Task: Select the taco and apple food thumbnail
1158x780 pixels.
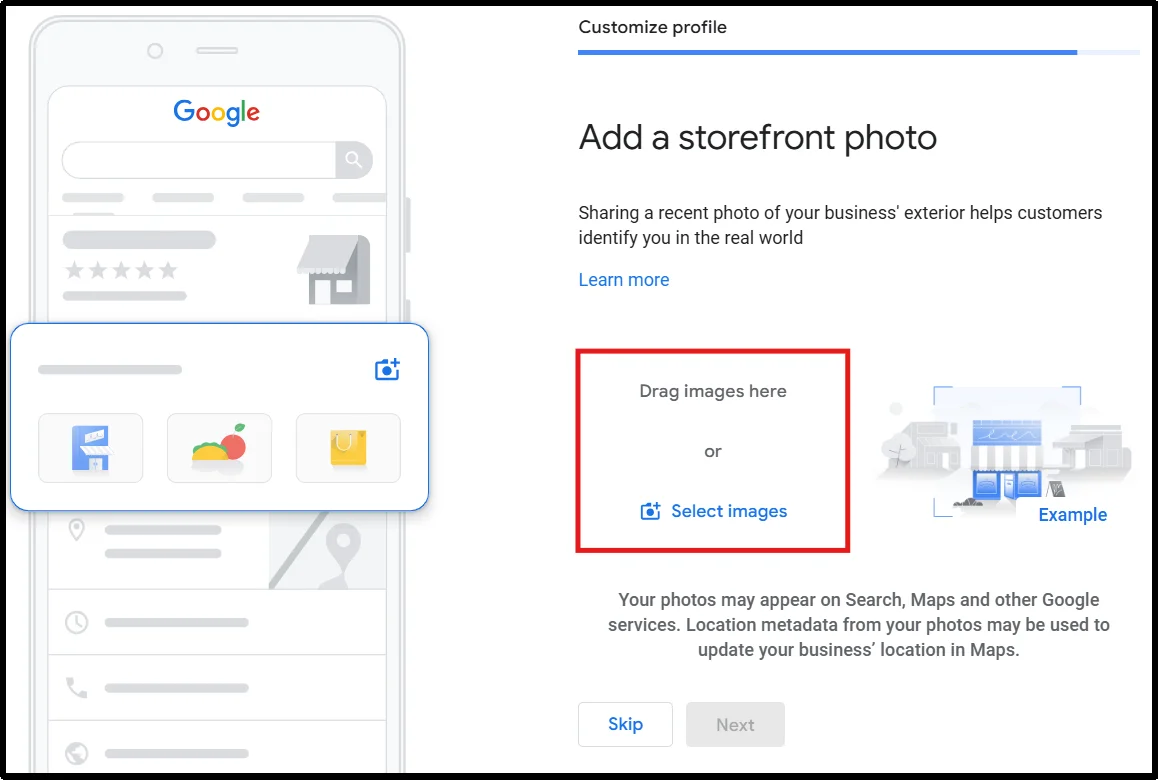Action: pyautogui.click(x=219, y=448)
